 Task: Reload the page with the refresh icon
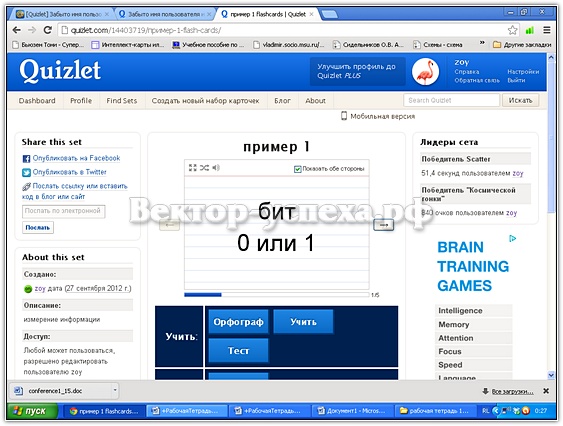(47, 30)
